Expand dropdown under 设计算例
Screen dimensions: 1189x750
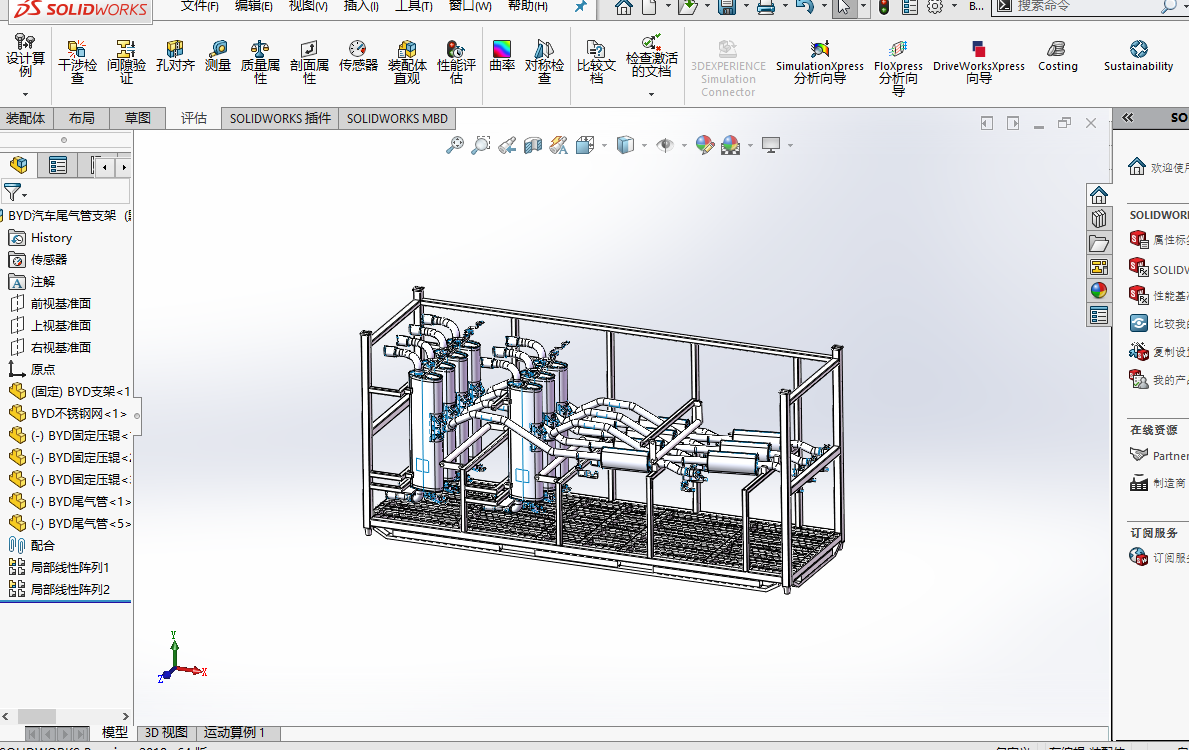[x=25, y=95]
